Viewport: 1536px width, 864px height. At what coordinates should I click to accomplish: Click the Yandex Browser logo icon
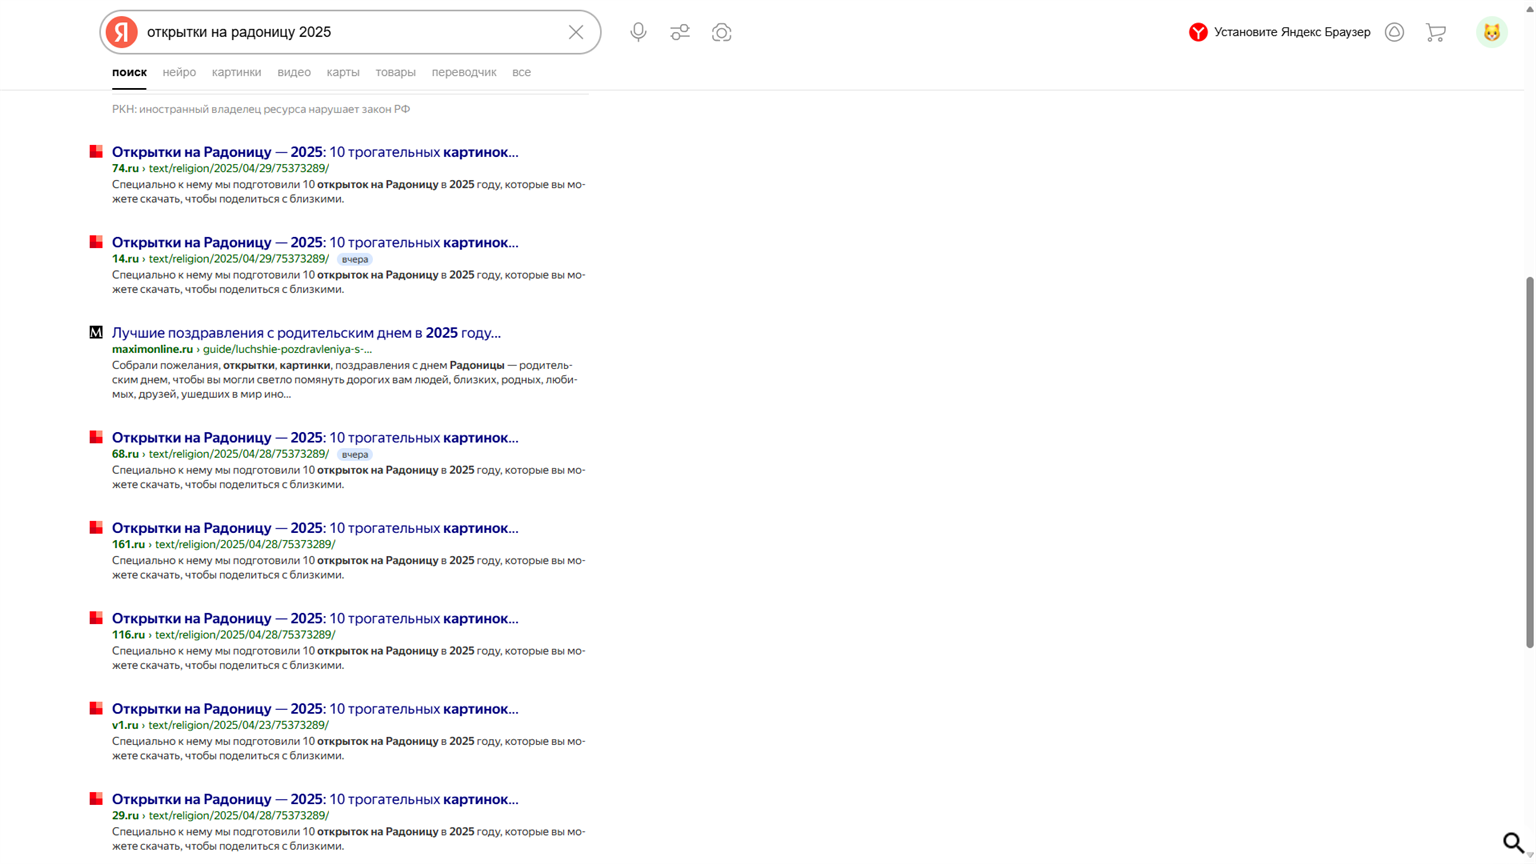point(1198,32)
